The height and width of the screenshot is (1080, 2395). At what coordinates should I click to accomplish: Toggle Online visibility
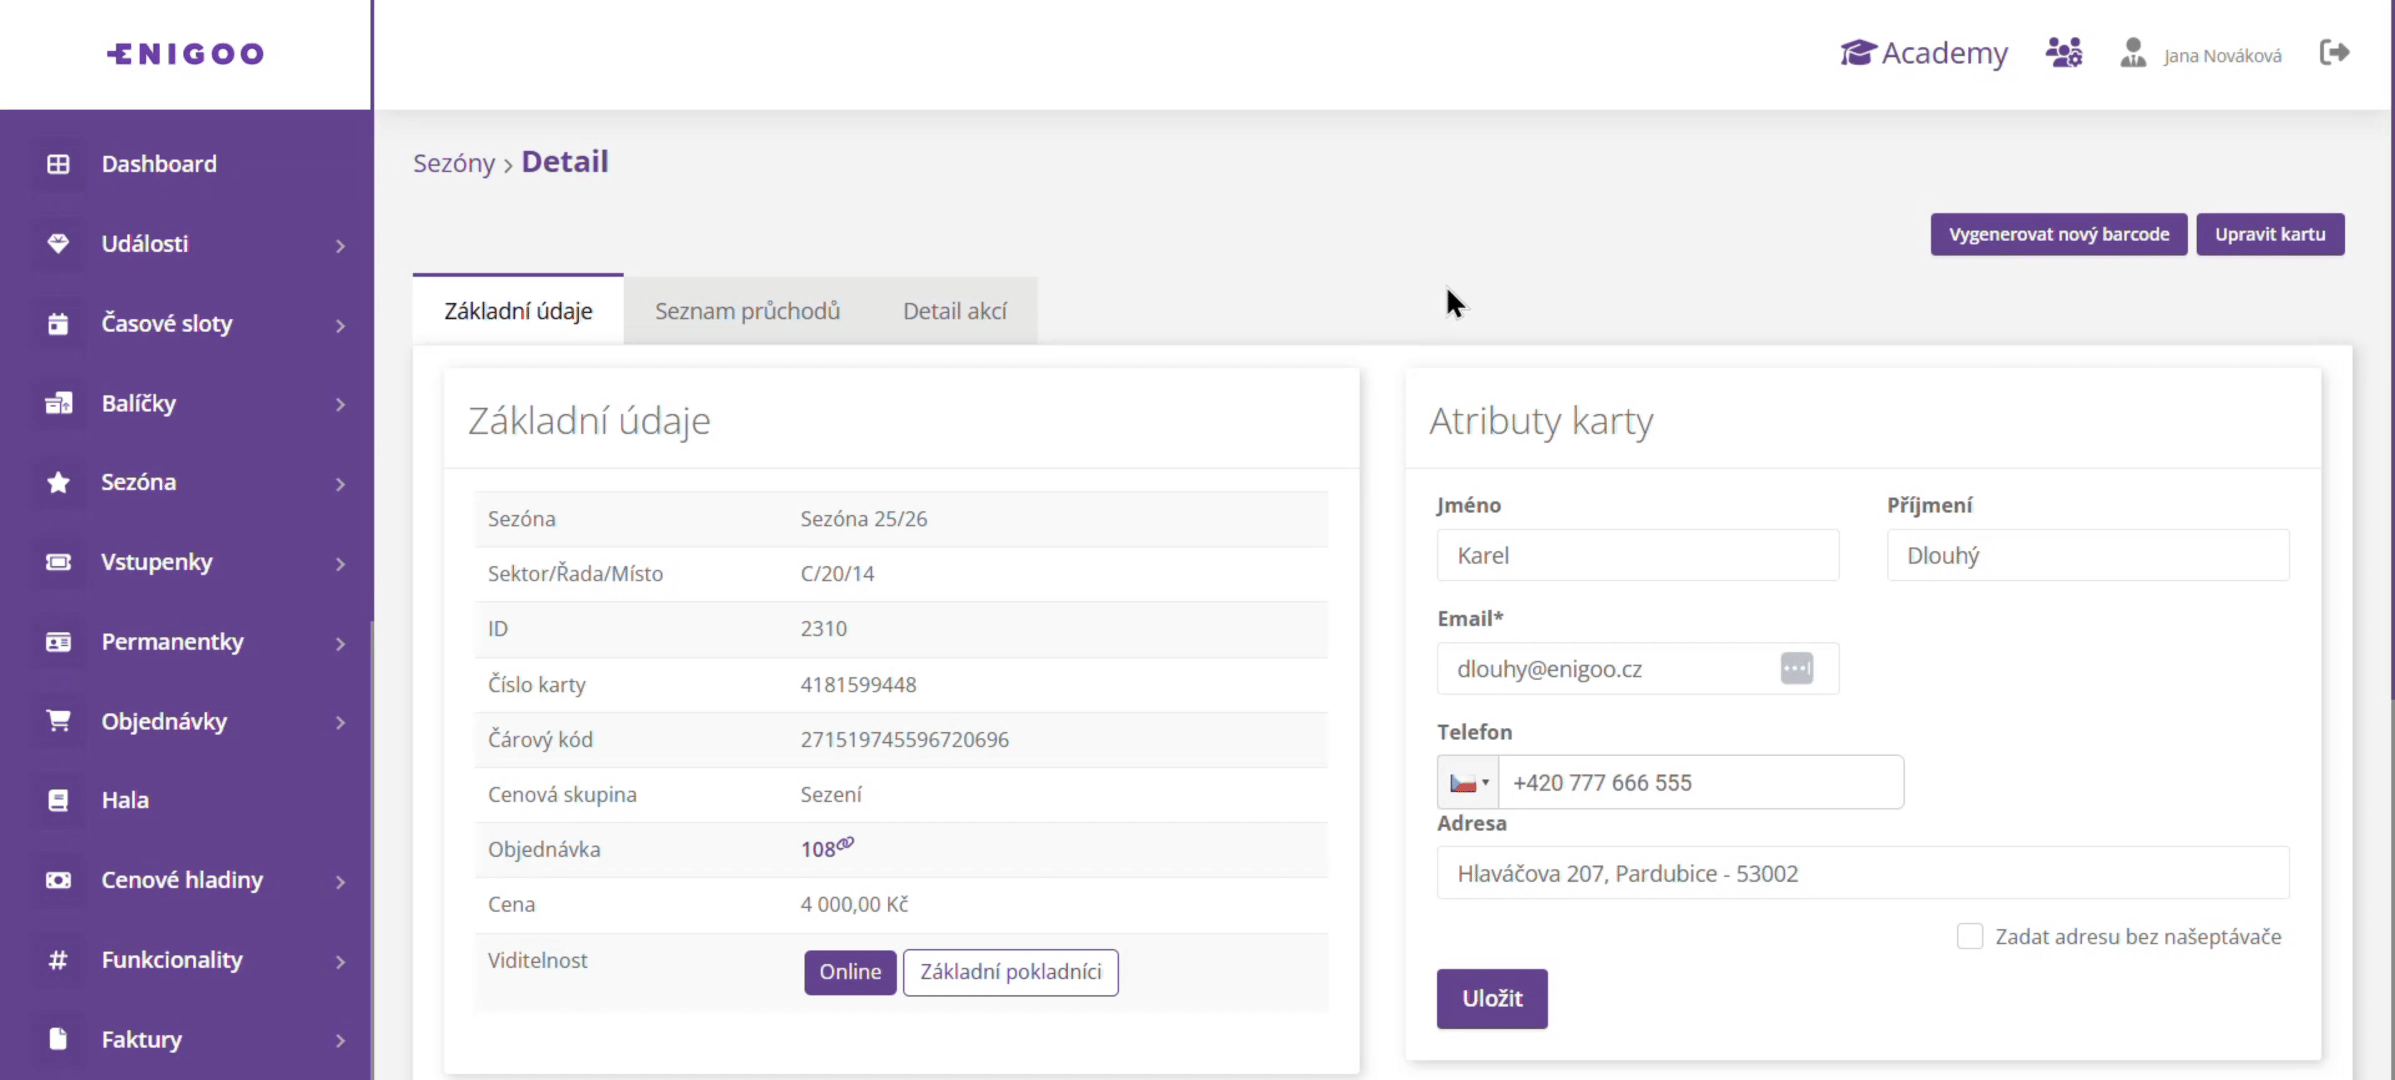click(x=850, y=972)
